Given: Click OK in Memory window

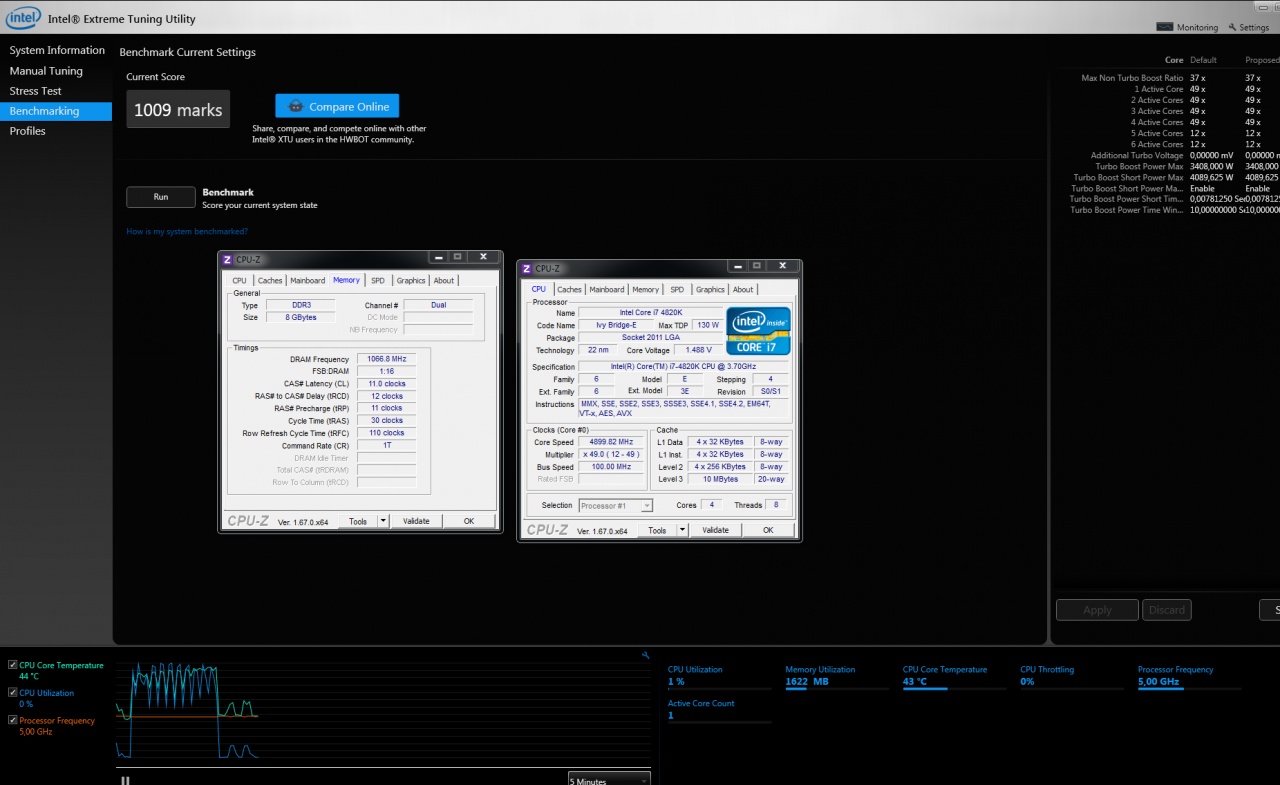Looking at the screenshot, I should pyautogui.click(x=469, y=521).
